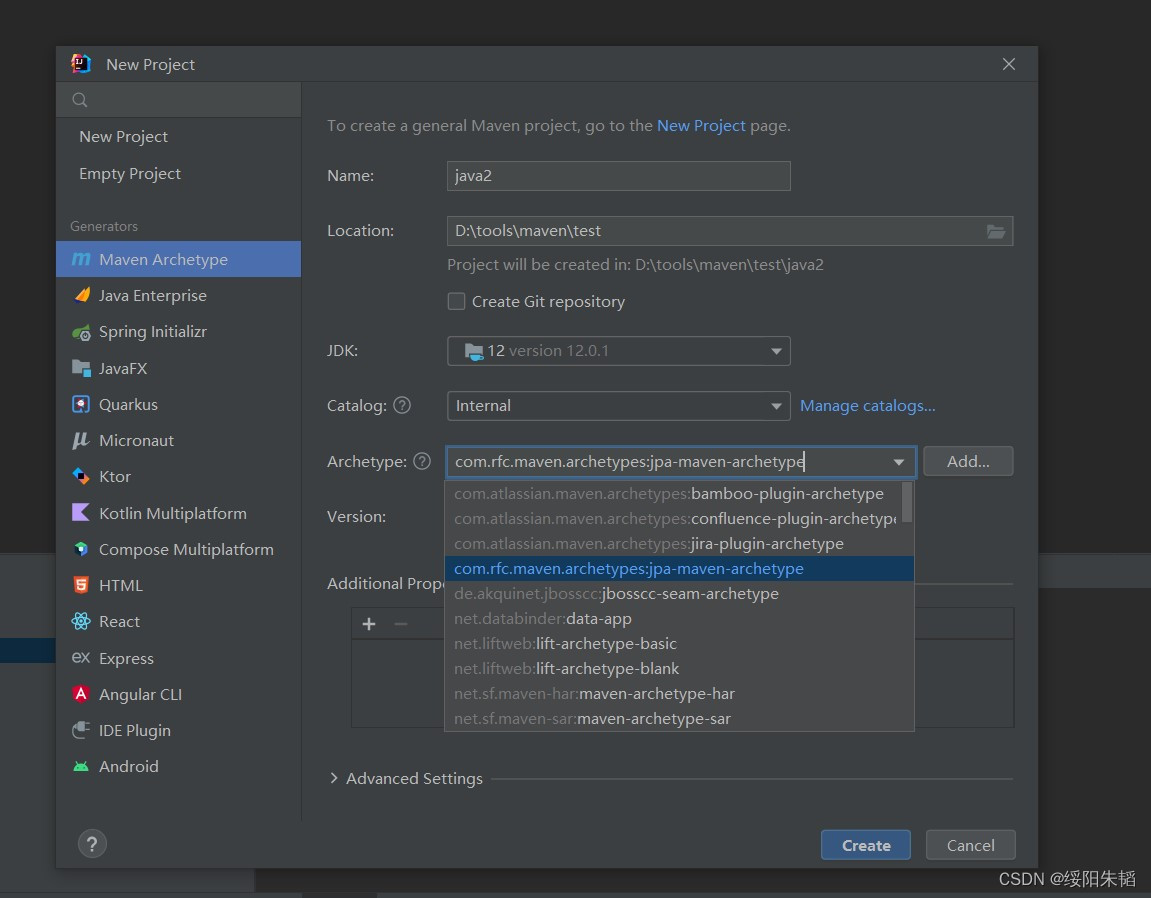Screen dimensions: 1151x898
Task: Click the Android robot icon
Action: [81, 767]
